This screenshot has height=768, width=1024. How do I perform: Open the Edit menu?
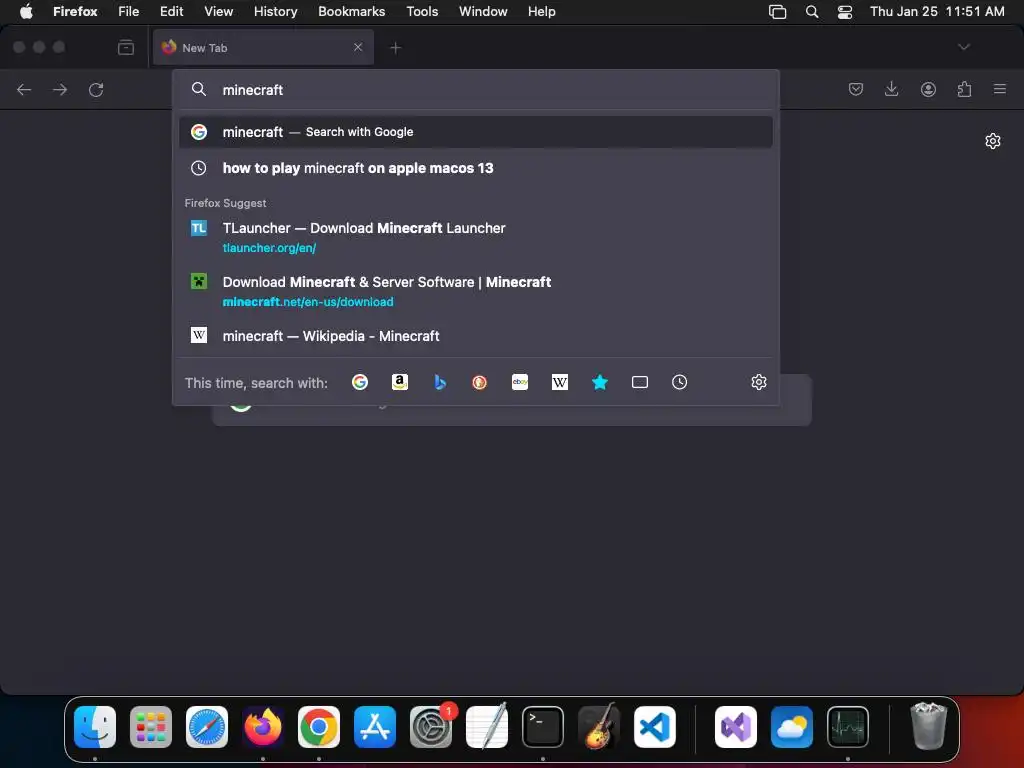(172, 11)
